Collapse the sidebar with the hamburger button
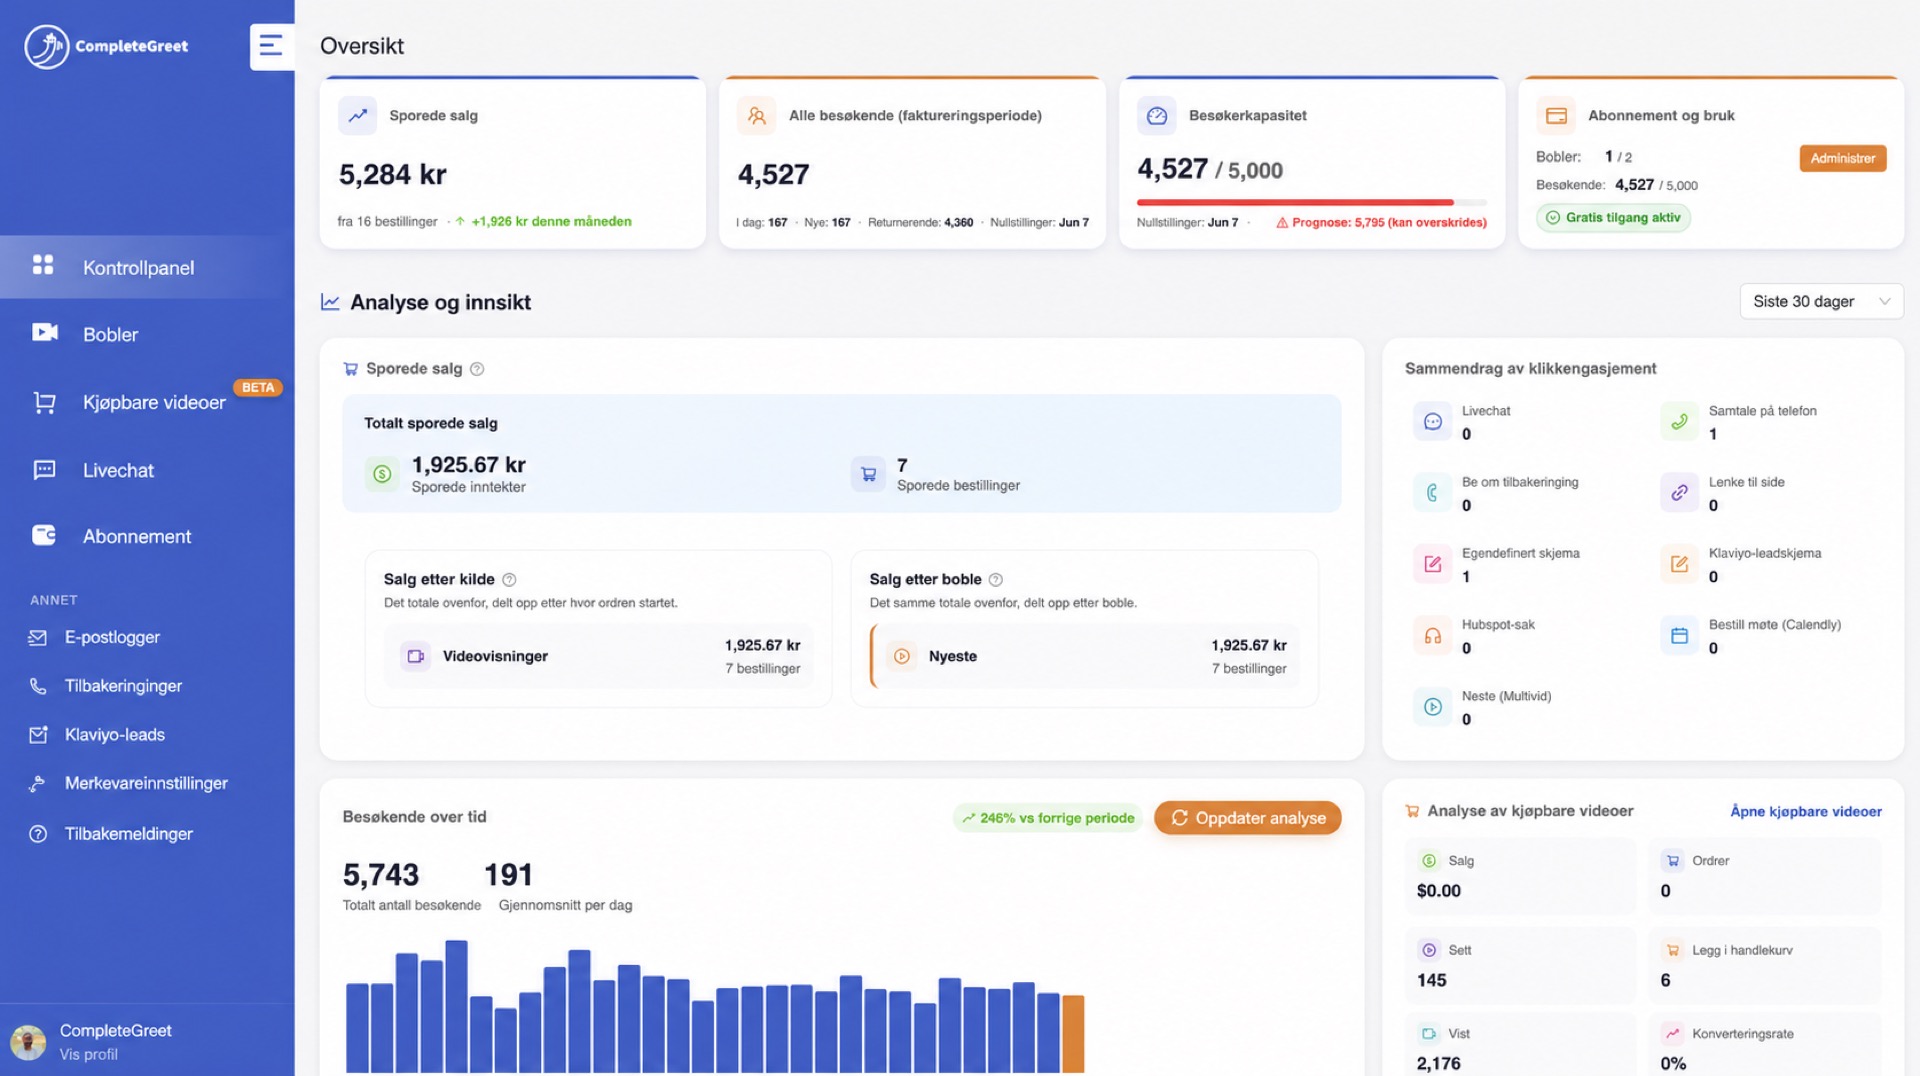Image resolution: width=1920 pixels, height=1076 pixels. tap(271, 46)
